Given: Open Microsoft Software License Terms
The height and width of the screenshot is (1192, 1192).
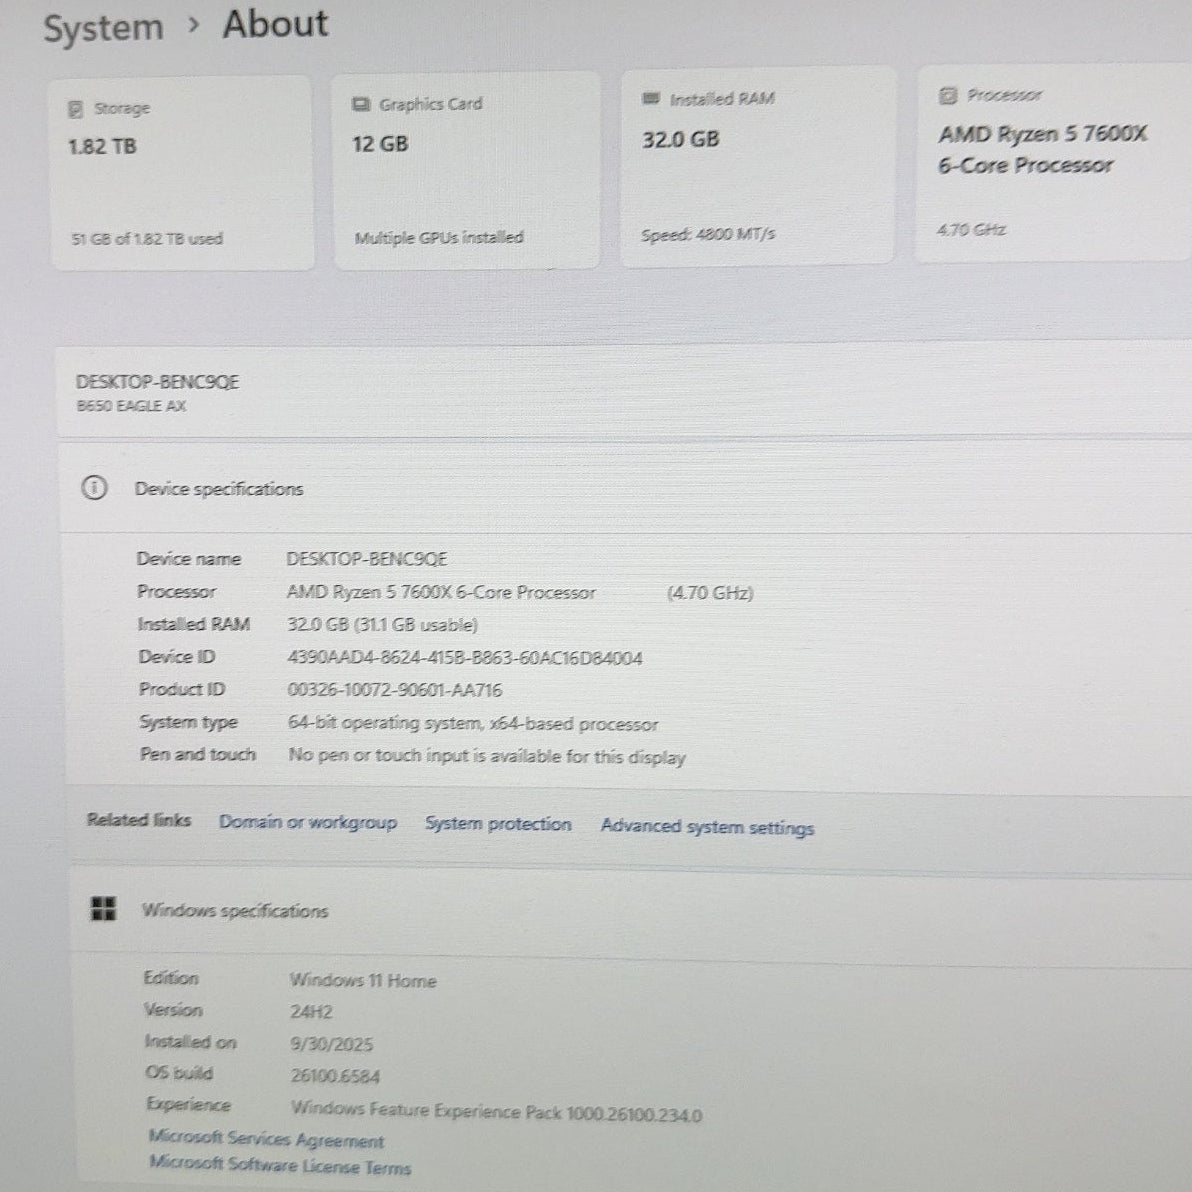Looking at the screenshot, I should pos(280,1165).
